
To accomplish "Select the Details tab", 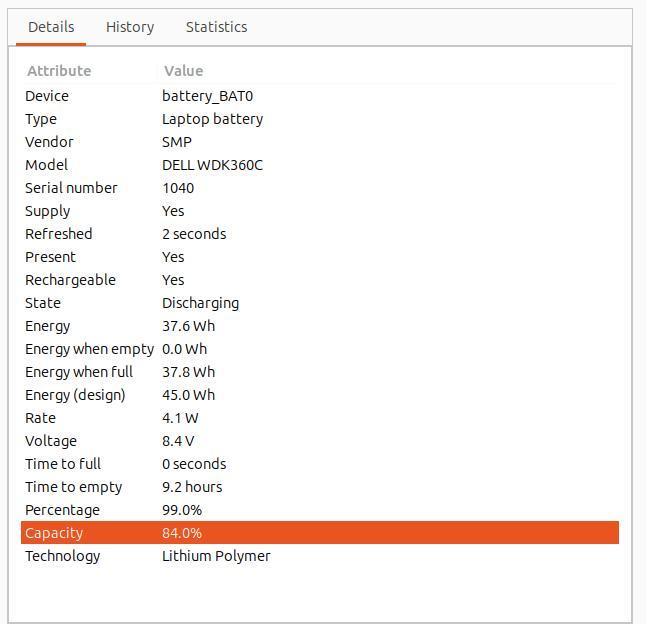I will click(x=51, y=27).
